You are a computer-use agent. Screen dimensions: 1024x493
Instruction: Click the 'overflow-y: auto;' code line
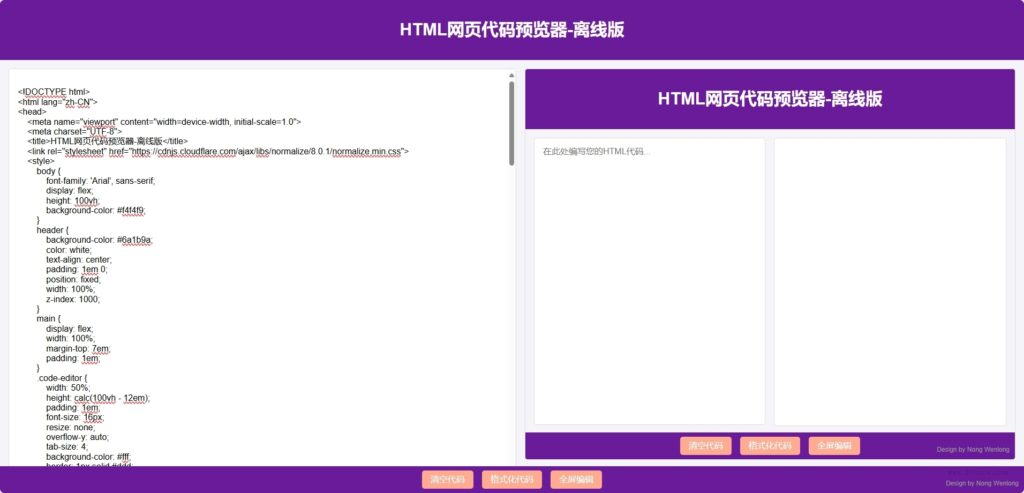point(78,437)
